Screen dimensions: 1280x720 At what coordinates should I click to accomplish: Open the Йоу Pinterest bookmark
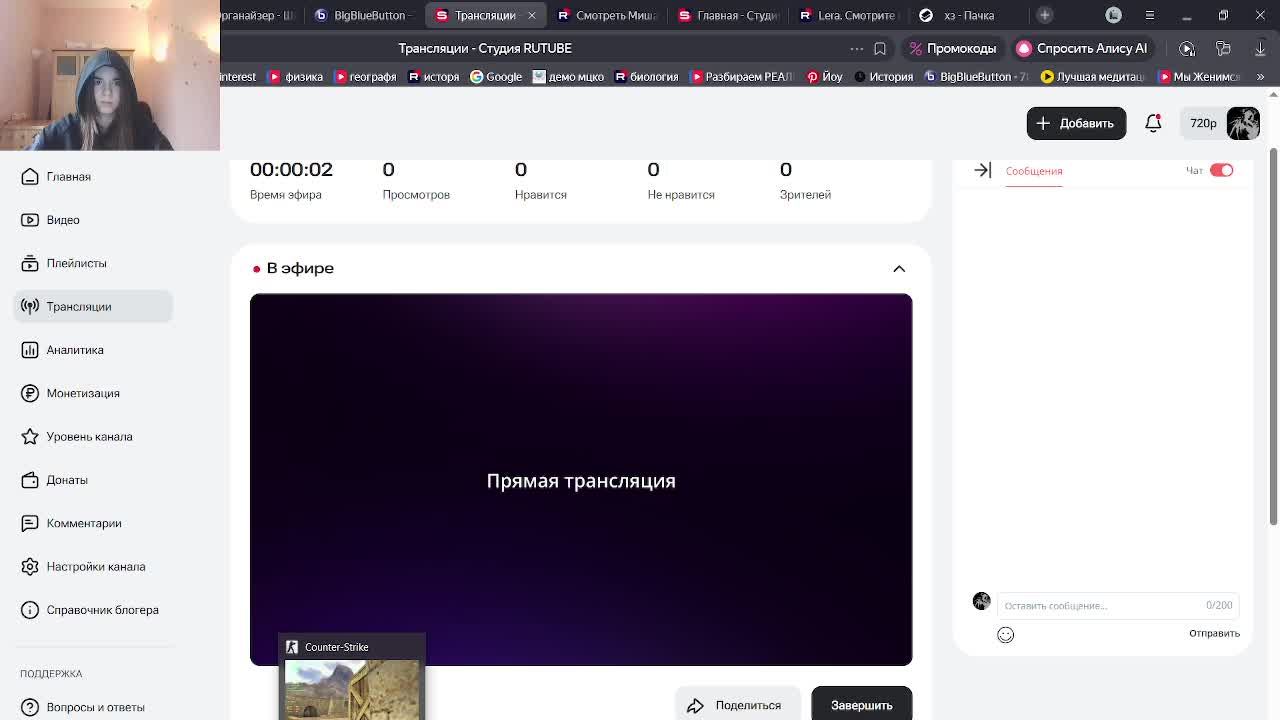coord(825,76)
